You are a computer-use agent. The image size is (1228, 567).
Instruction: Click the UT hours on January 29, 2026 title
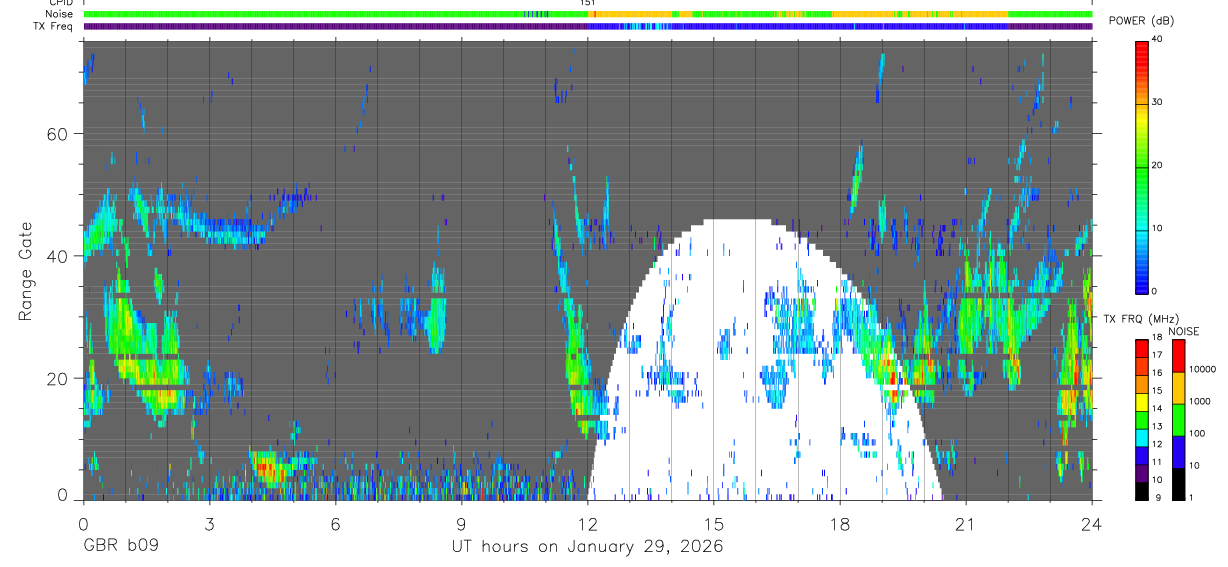point(586,547)
